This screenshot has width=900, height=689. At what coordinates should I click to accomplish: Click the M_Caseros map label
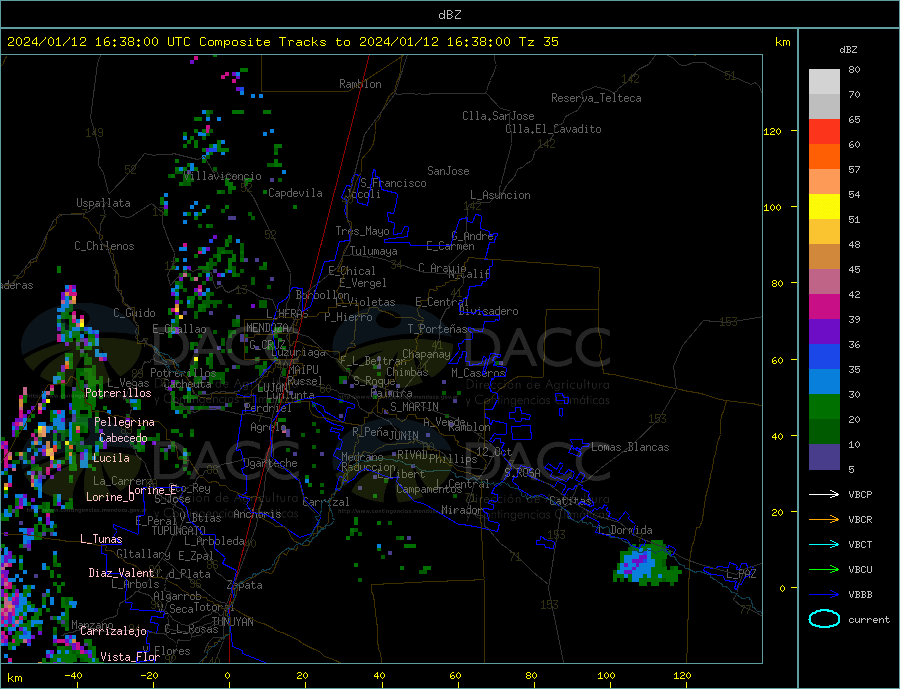tap(478, 373)
